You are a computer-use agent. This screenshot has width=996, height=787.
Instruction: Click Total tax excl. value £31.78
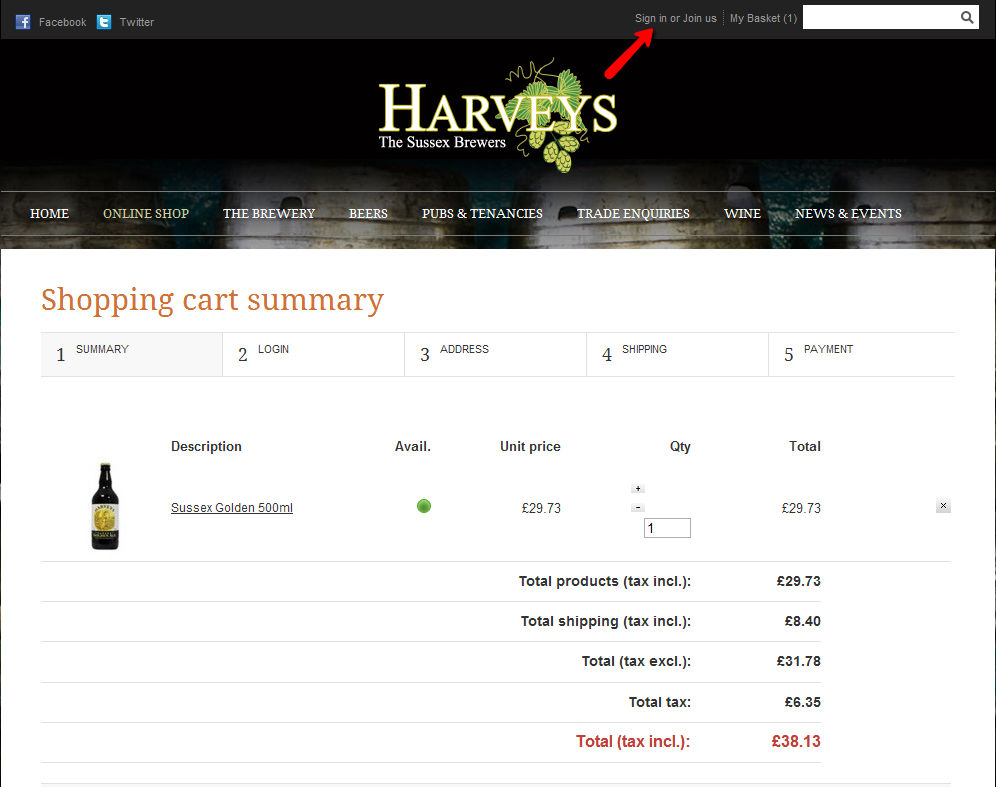point(799,661)
